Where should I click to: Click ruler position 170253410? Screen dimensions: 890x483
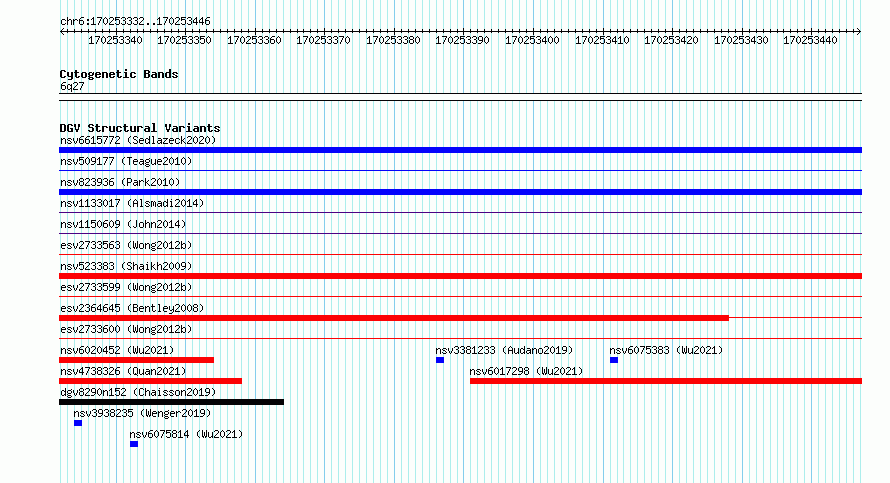coord(602,40)
